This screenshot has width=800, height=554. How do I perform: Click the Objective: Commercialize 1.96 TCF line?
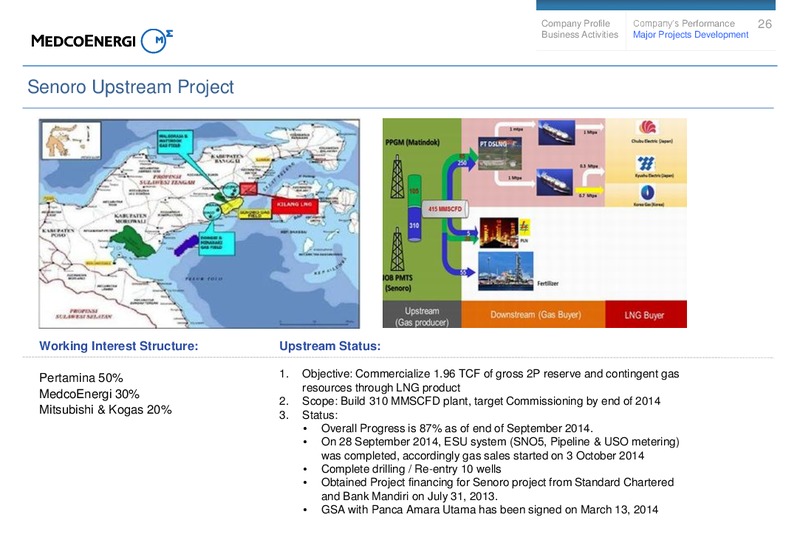490,381
